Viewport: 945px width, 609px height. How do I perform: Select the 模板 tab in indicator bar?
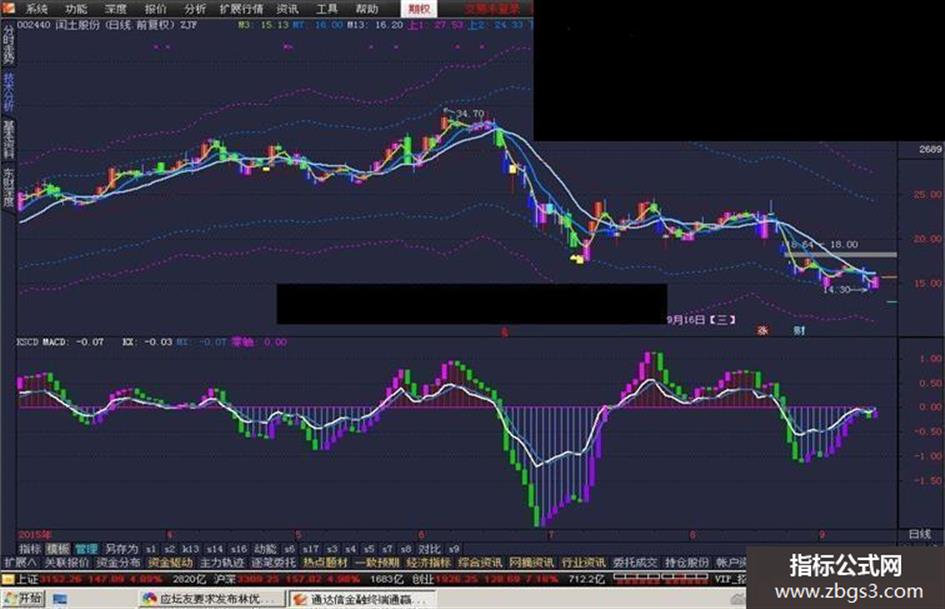(x=58, y=549)
